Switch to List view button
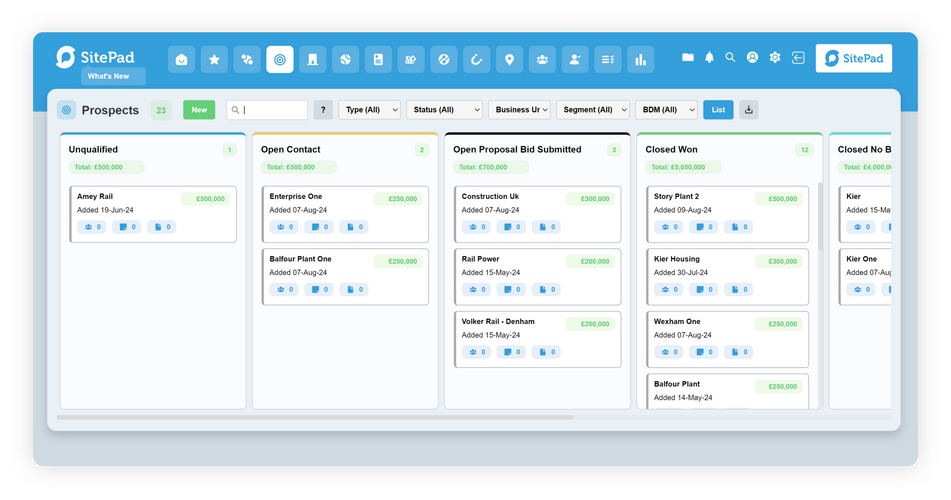 click(x=718, y=110)
